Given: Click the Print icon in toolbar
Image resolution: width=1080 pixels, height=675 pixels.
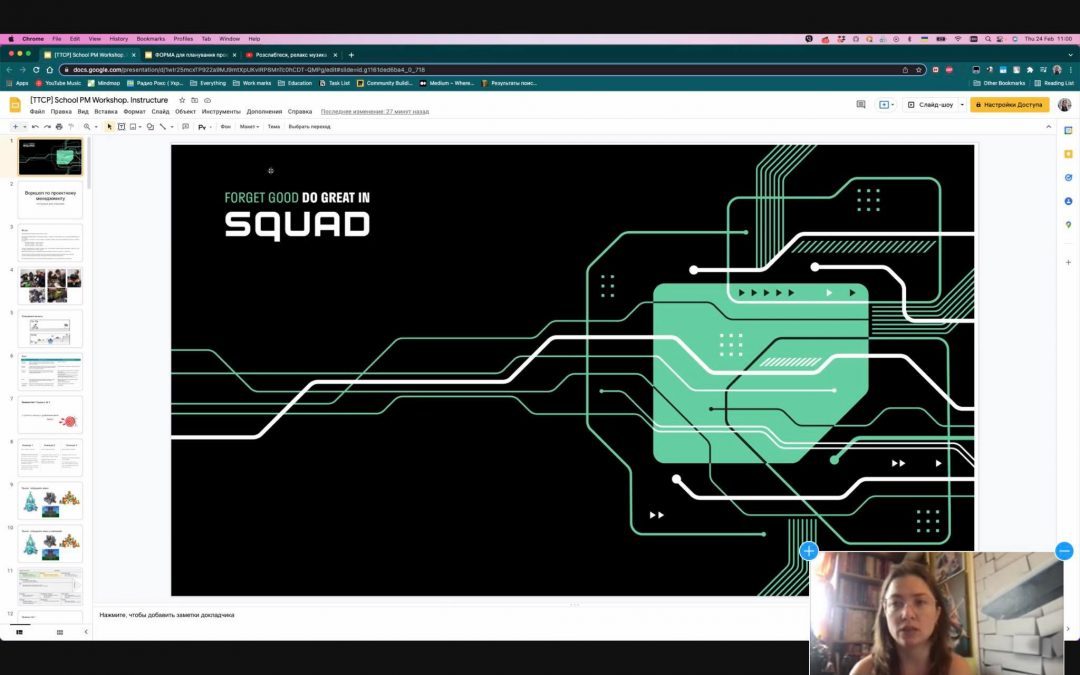Looking at the screenshot, I should (x=59, y=127).
